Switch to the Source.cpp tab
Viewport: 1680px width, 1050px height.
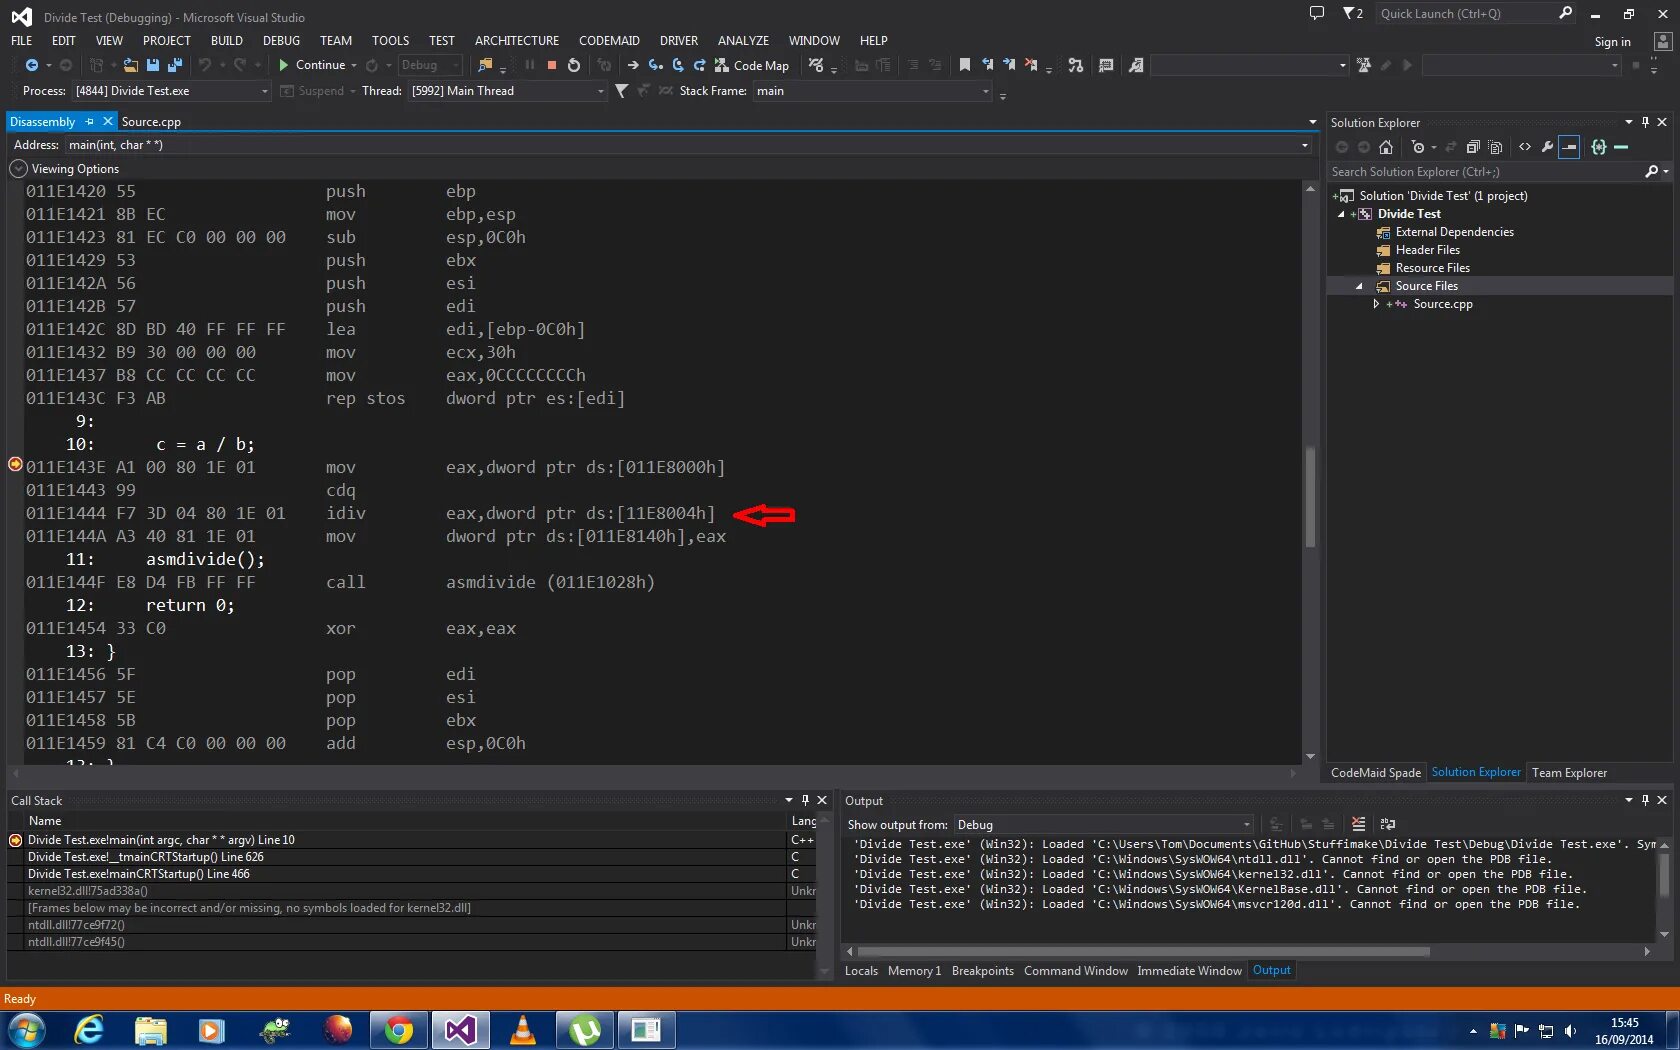coord(151,122)
